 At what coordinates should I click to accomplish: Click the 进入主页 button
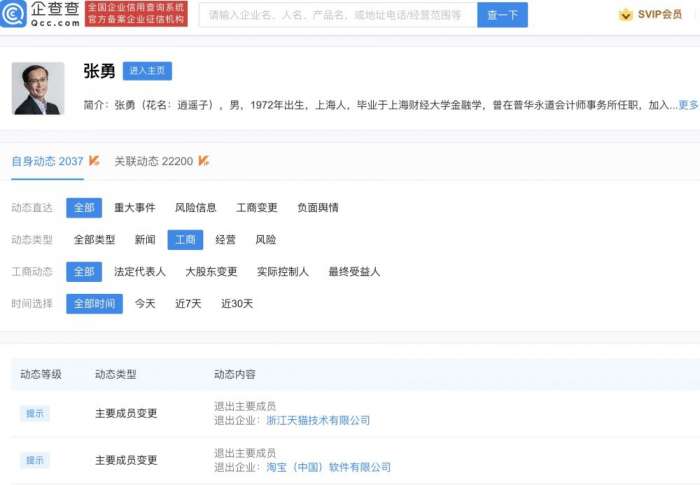point(147,71)
